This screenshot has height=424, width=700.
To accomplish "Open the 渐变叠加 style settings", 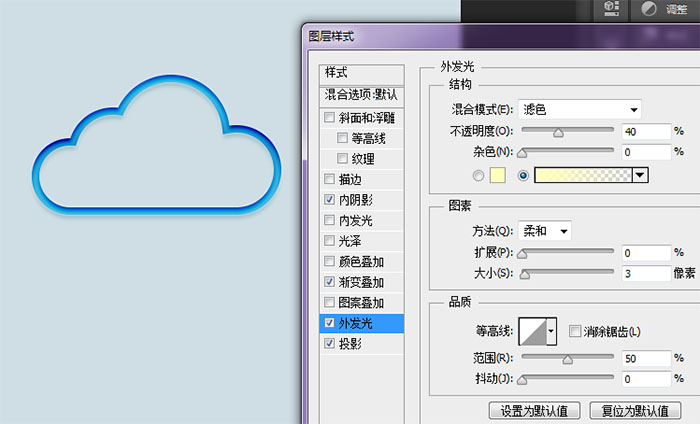I will [361, 282].
